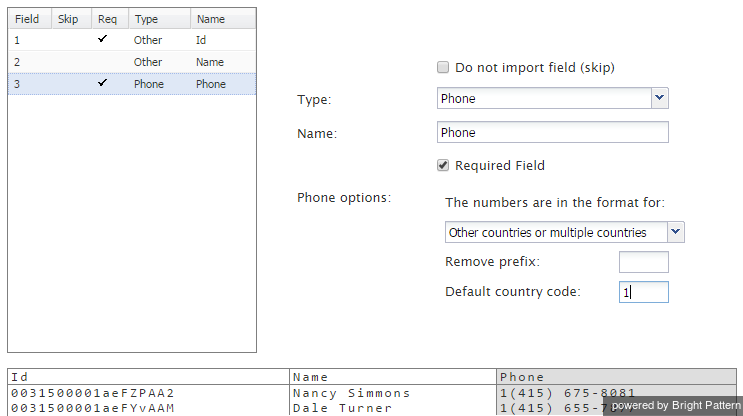The image size is (743, 416).
Task: Click the Skip column header
Action: tap(72, 19)
